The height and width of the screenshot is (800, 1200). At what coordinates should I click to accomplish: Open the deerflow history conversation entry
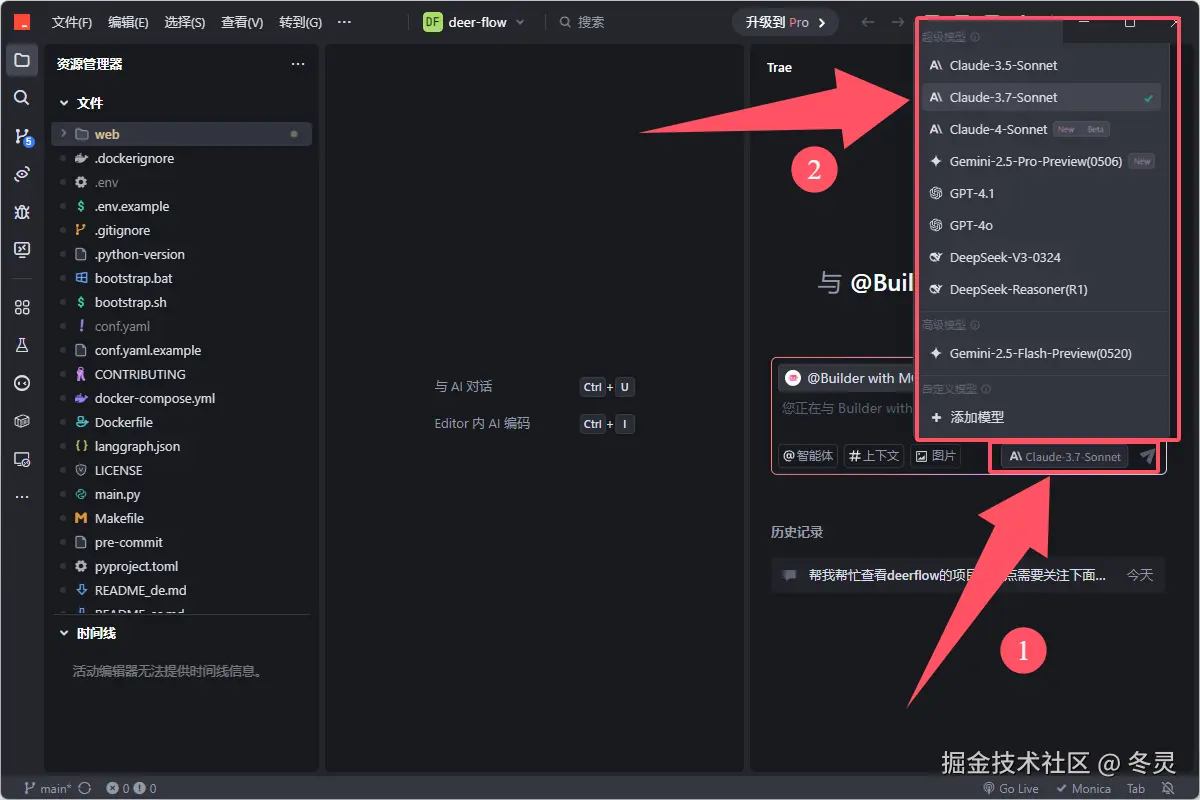pyautogui.click(x=968, y=575)
